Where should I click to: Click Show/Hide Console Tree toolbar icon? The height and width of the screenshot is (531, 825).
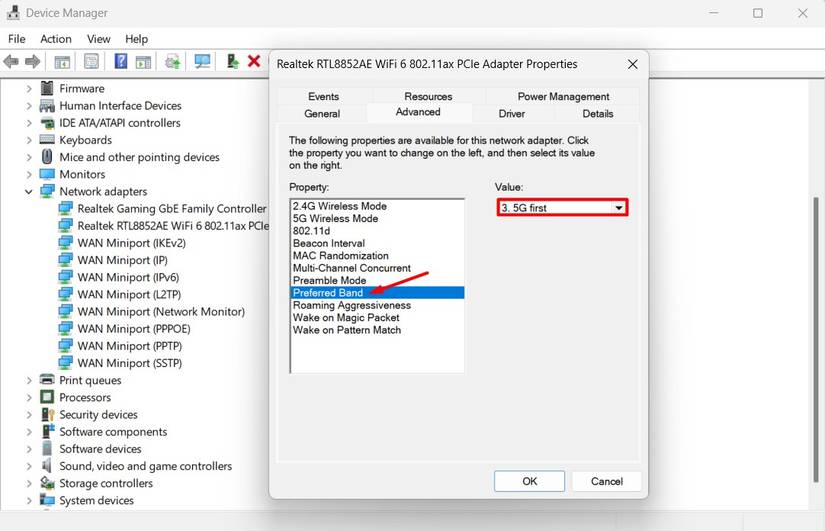click(x=63, y=62)
